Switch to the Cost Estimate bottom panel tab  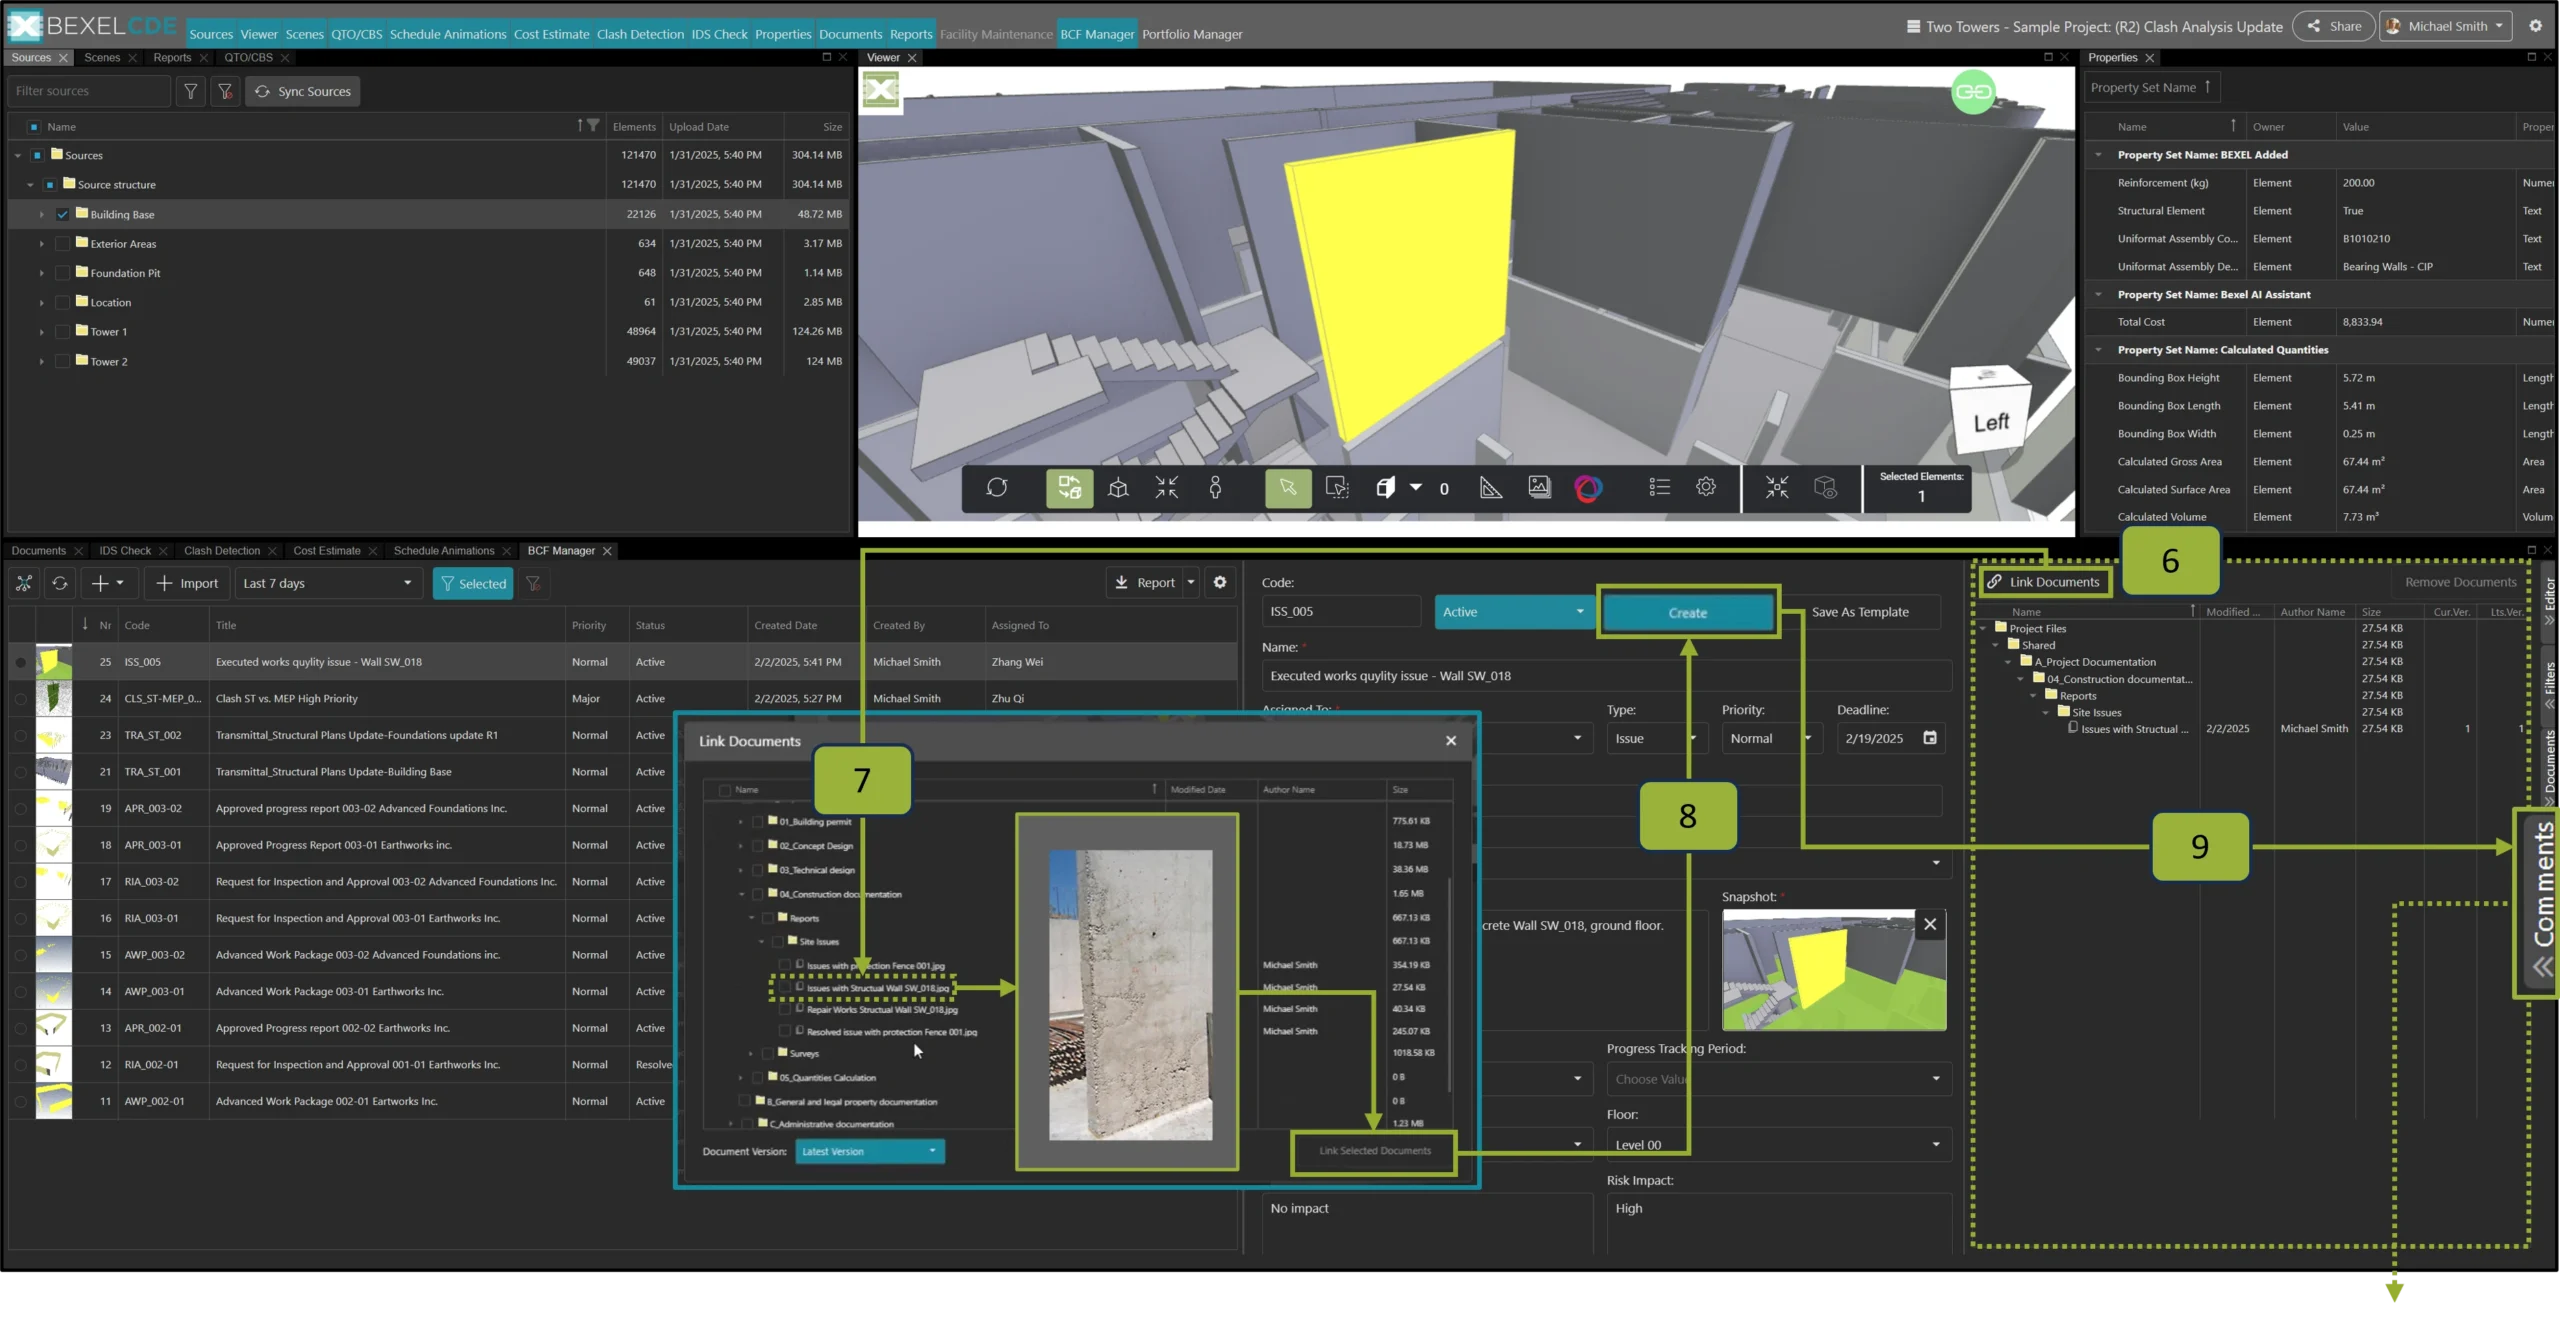tap(327, 551)
